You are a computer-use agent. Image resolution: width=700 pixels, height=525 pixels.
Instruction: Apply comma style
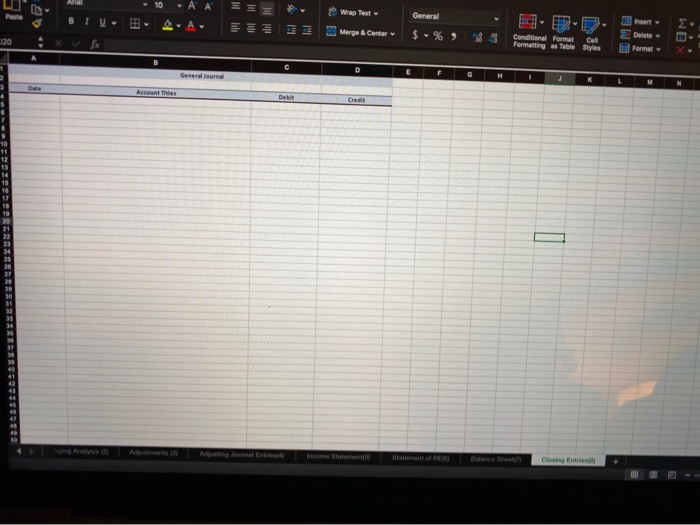coord(454,37)
